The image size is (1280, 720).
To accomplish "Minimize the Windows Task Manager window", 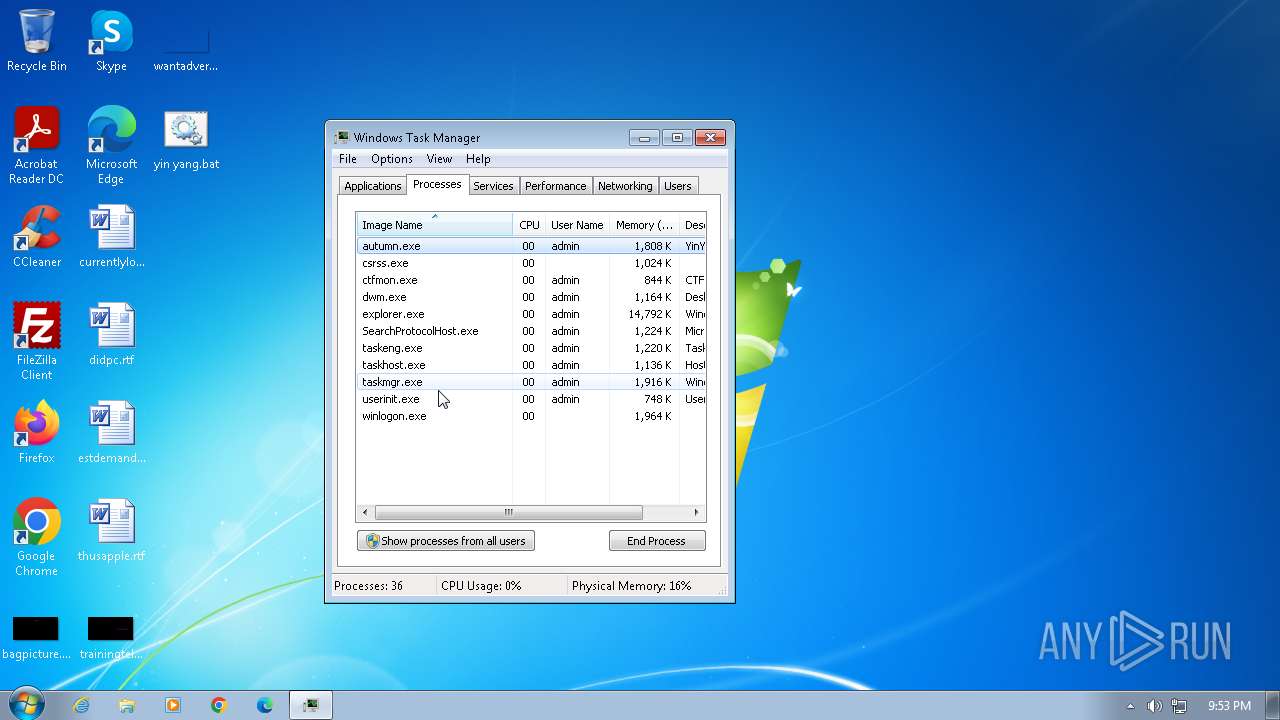I will pyautogui.click(x=644, y=138).
